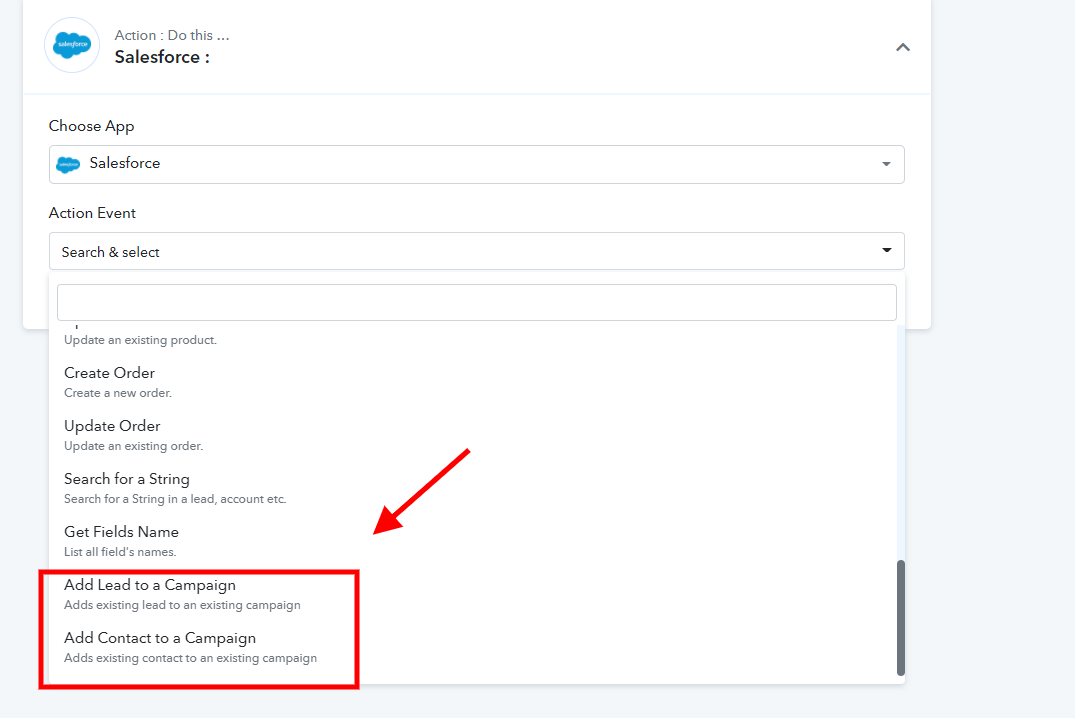This screenshot has height=718, width=1075.
Task: Click 'Update an existing order.' description text
Action: pyautogui.click(x=134, y=446)
